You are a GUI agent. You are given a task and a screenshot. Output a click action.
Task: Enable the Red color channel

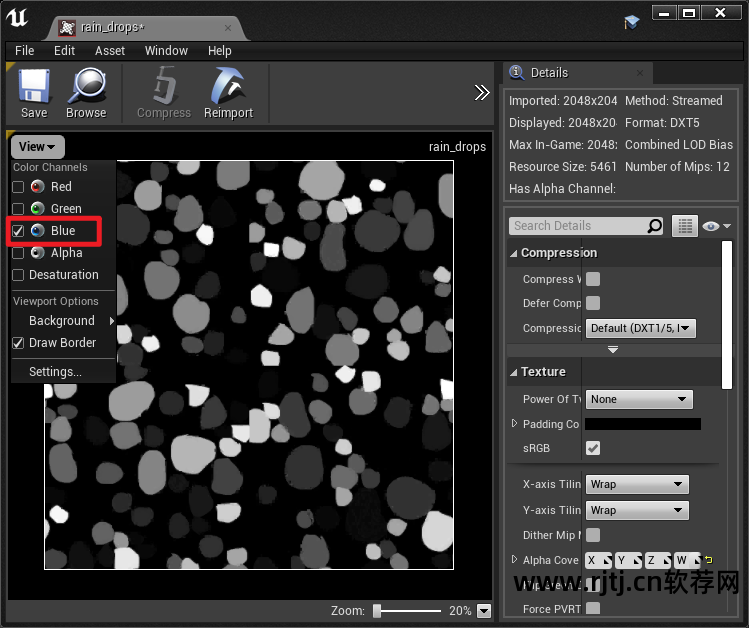(x=18, y=187)
